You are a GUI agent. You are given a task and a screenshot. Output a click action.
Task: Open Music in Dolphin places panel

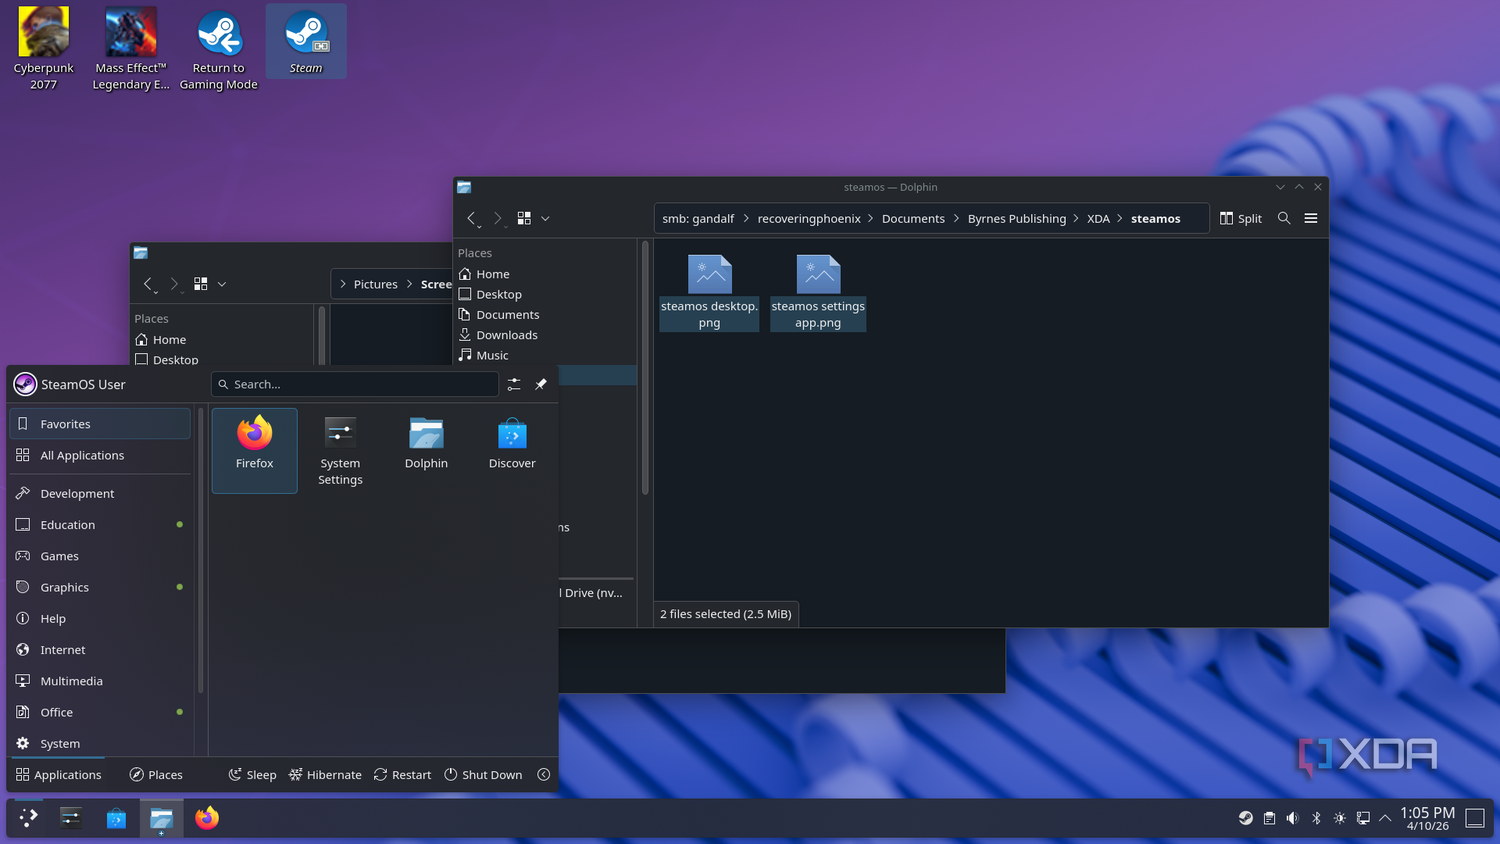[545, 355]
